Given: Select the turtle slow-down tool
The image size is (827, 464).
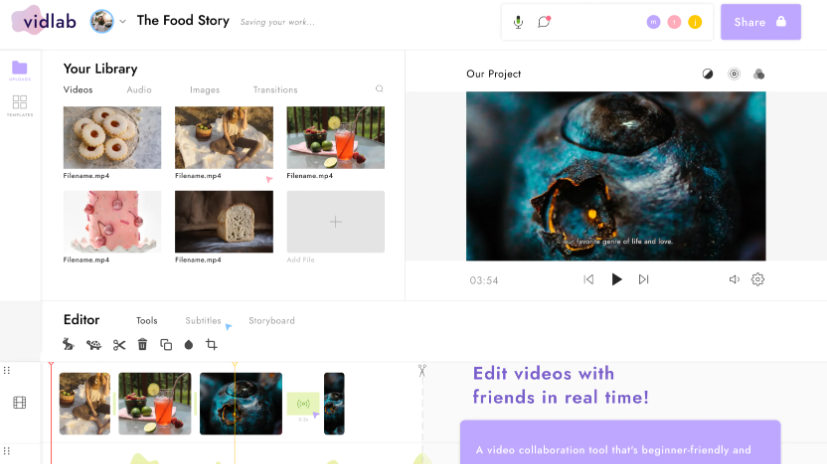Looking at the screenshot, I should (x=94, y=345).
